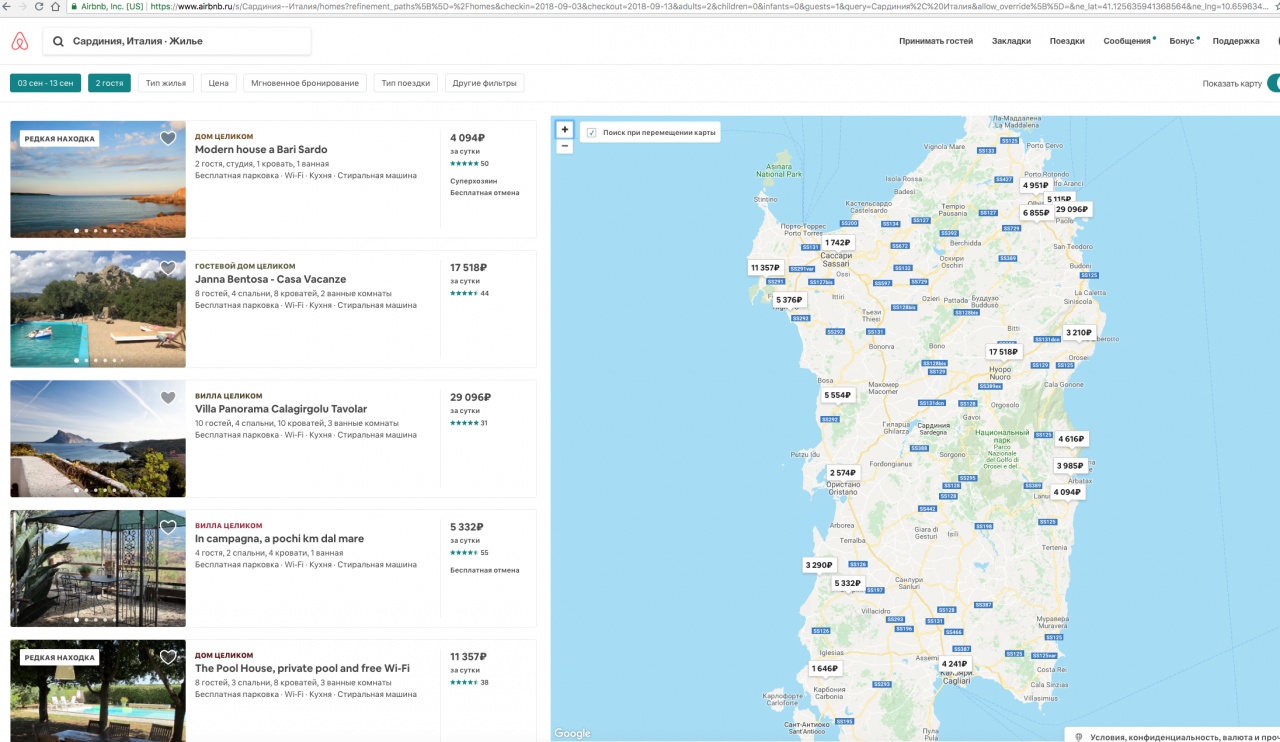The width and height of the screenshot is (1280, 742).
Task: Click the 29 096₽ map price marker
Action: (x=1072, y=209)
